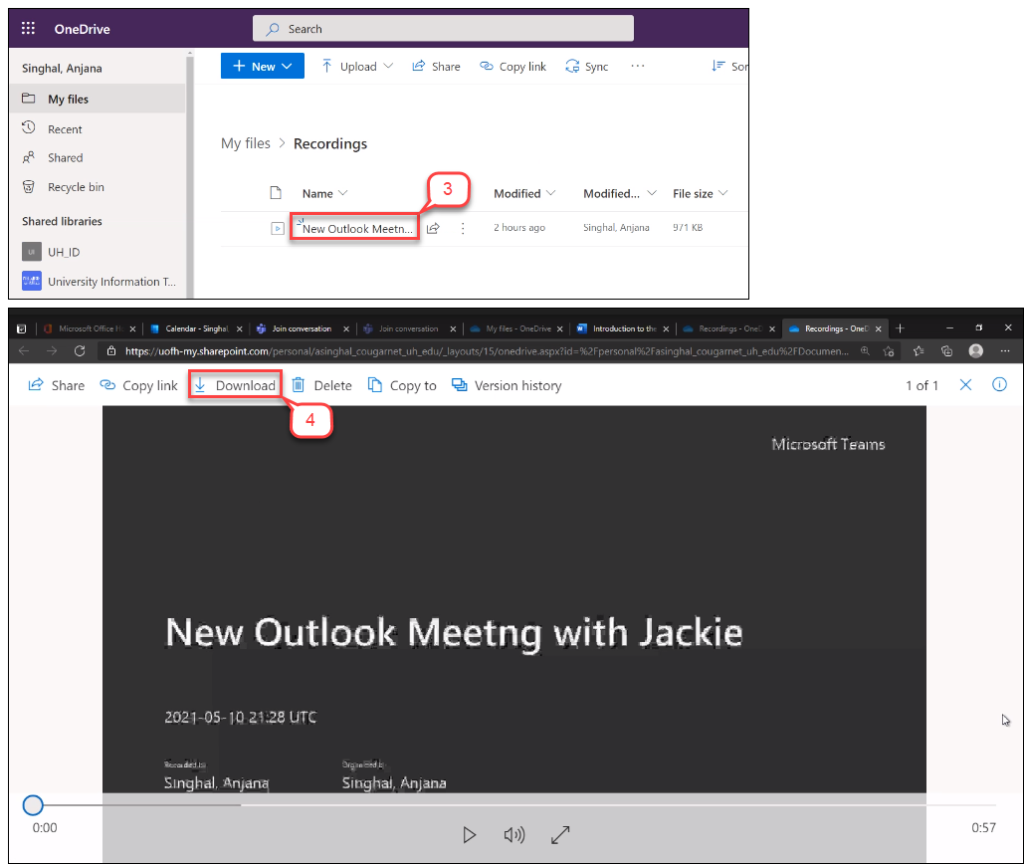Mute the video using the speaker icon
The width and height of the screenshot is (1024, 864).
pos(514,834)
